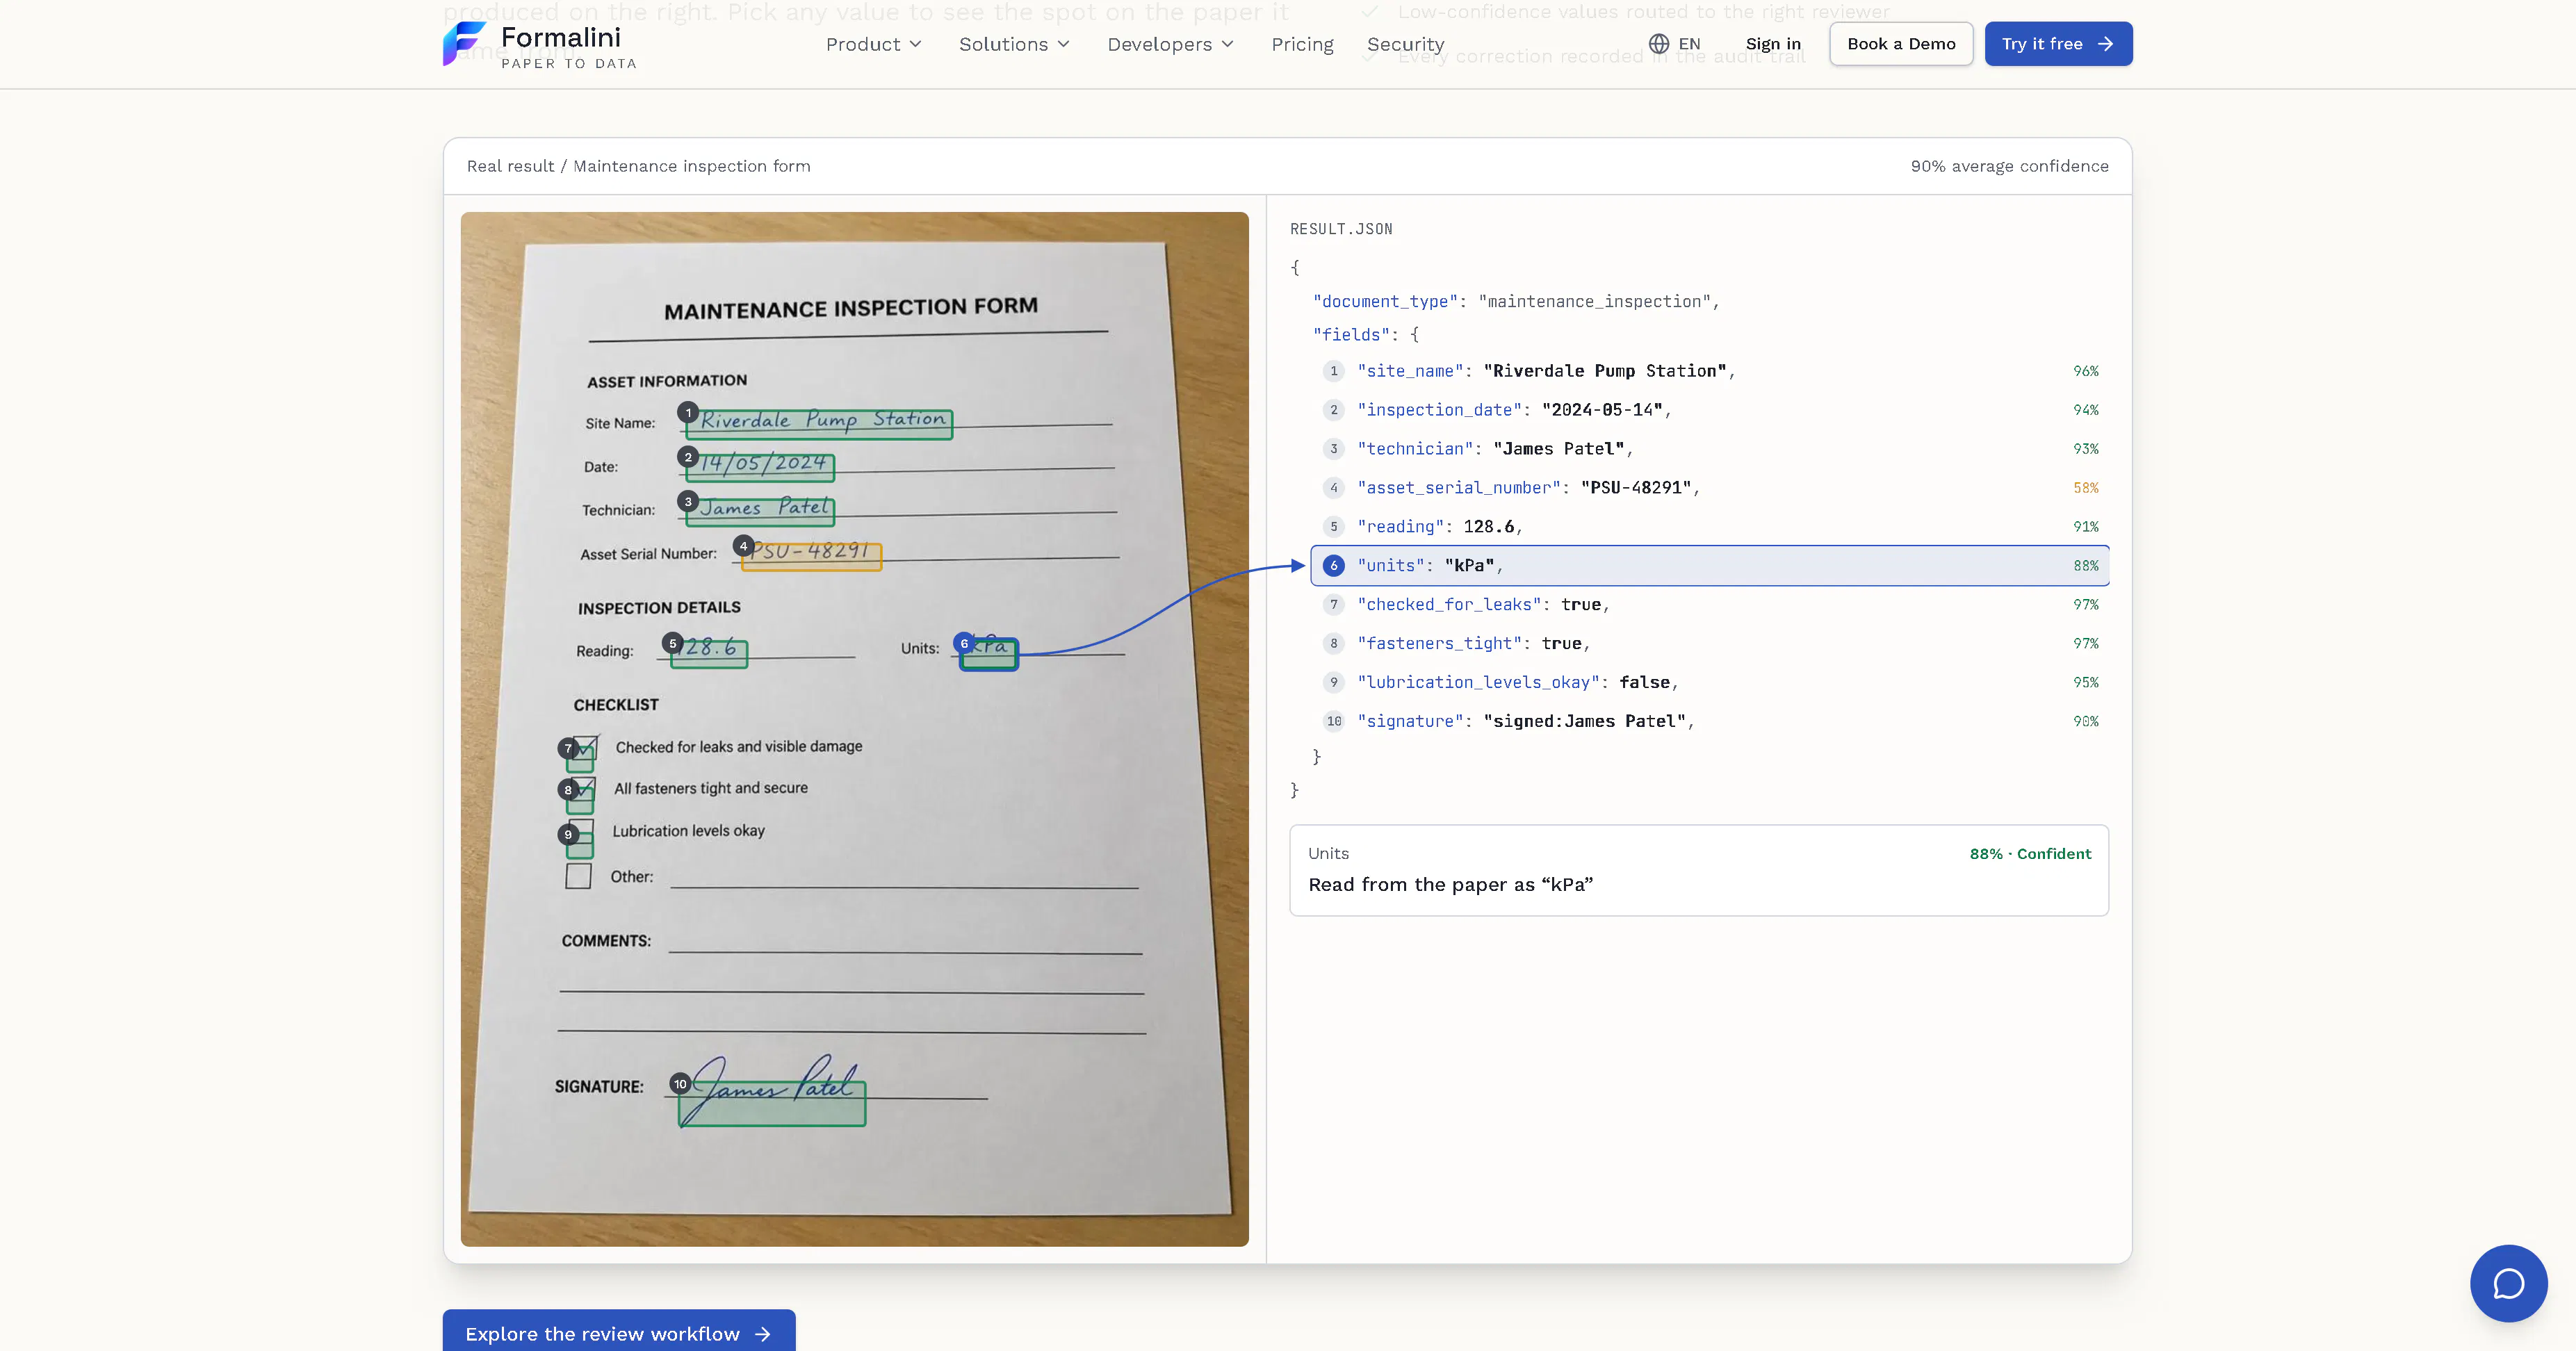Click badge 10 beside signature in JSON
The height and width of the screenshot is (1351, 2576).
click(x=1334, y=721)
